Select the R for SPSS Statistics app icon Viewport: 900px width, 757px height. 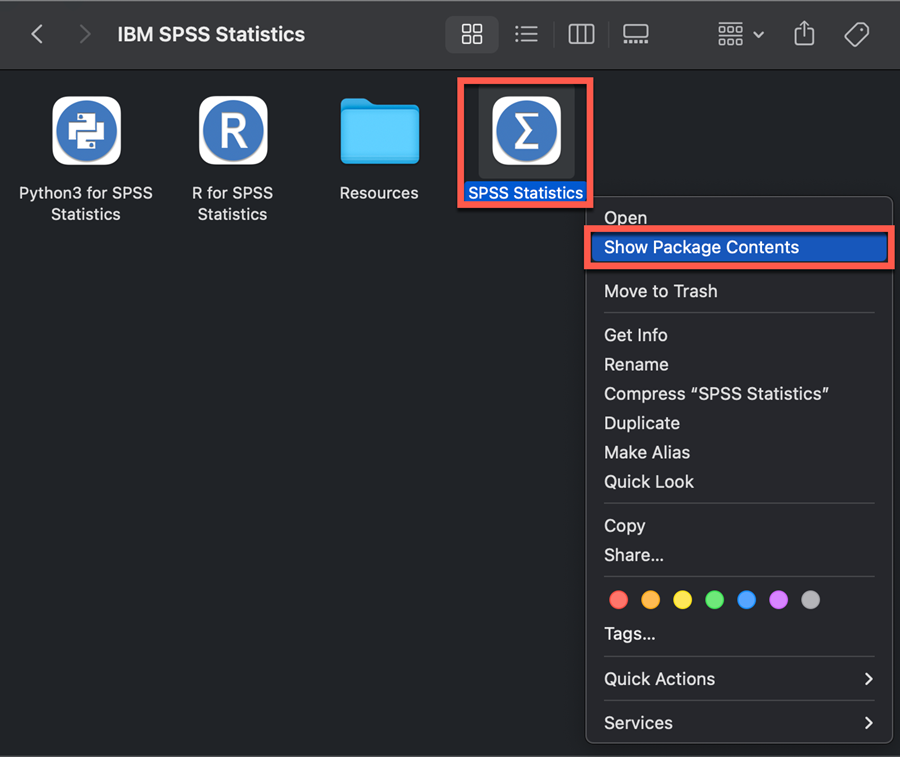[233, 130]
